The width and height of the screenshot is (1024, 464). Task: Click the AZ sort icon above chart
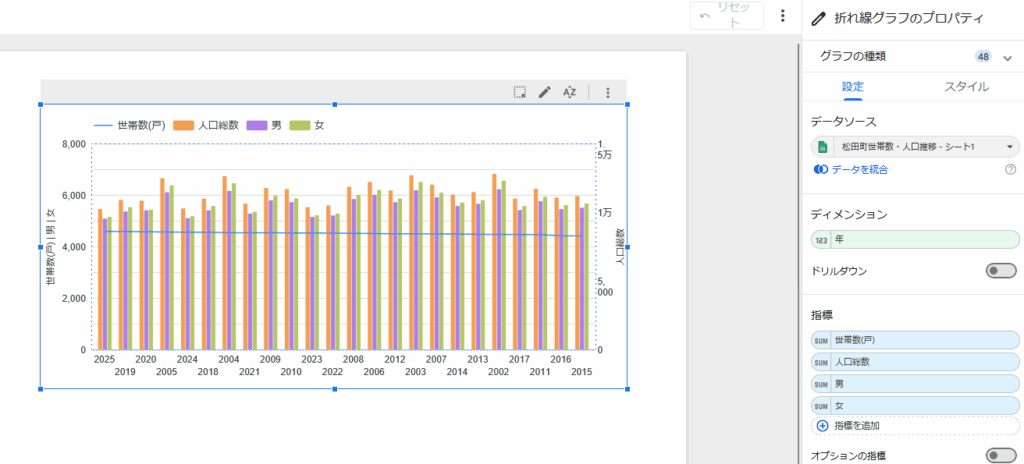tap(570, 92)
